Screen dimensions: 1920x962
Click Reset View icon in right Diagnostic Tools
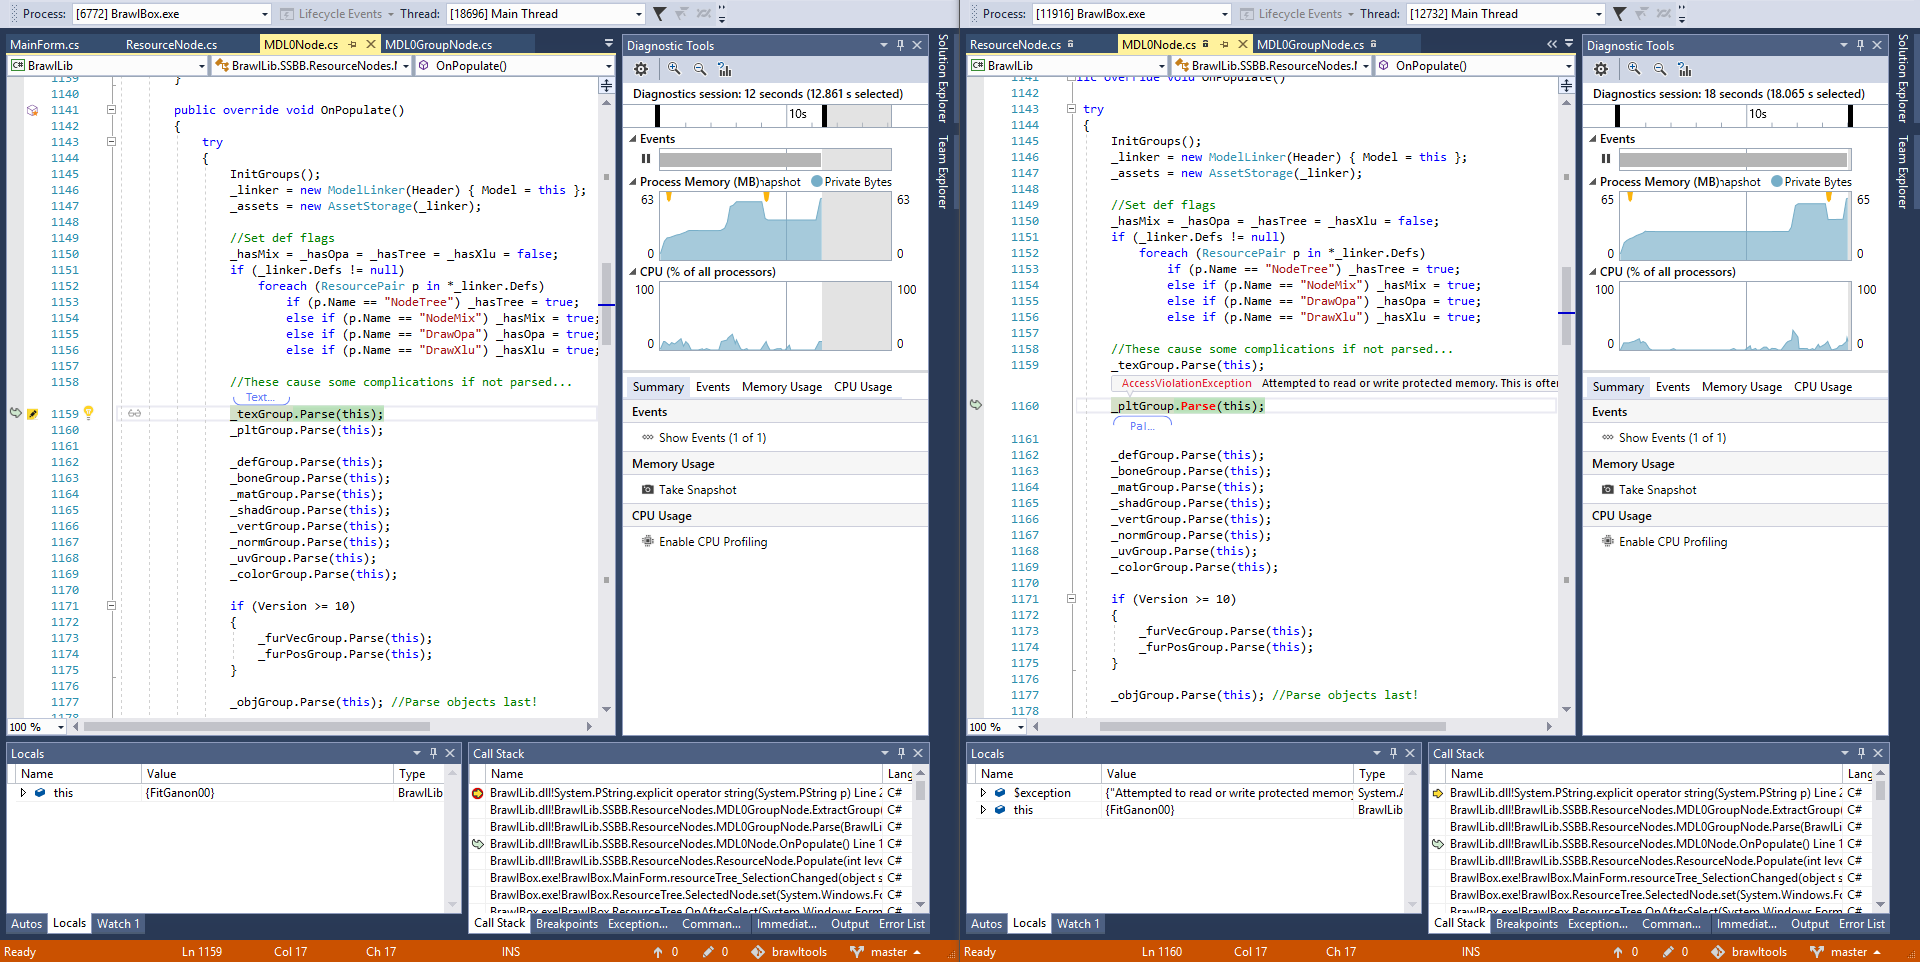[1685, 69]
